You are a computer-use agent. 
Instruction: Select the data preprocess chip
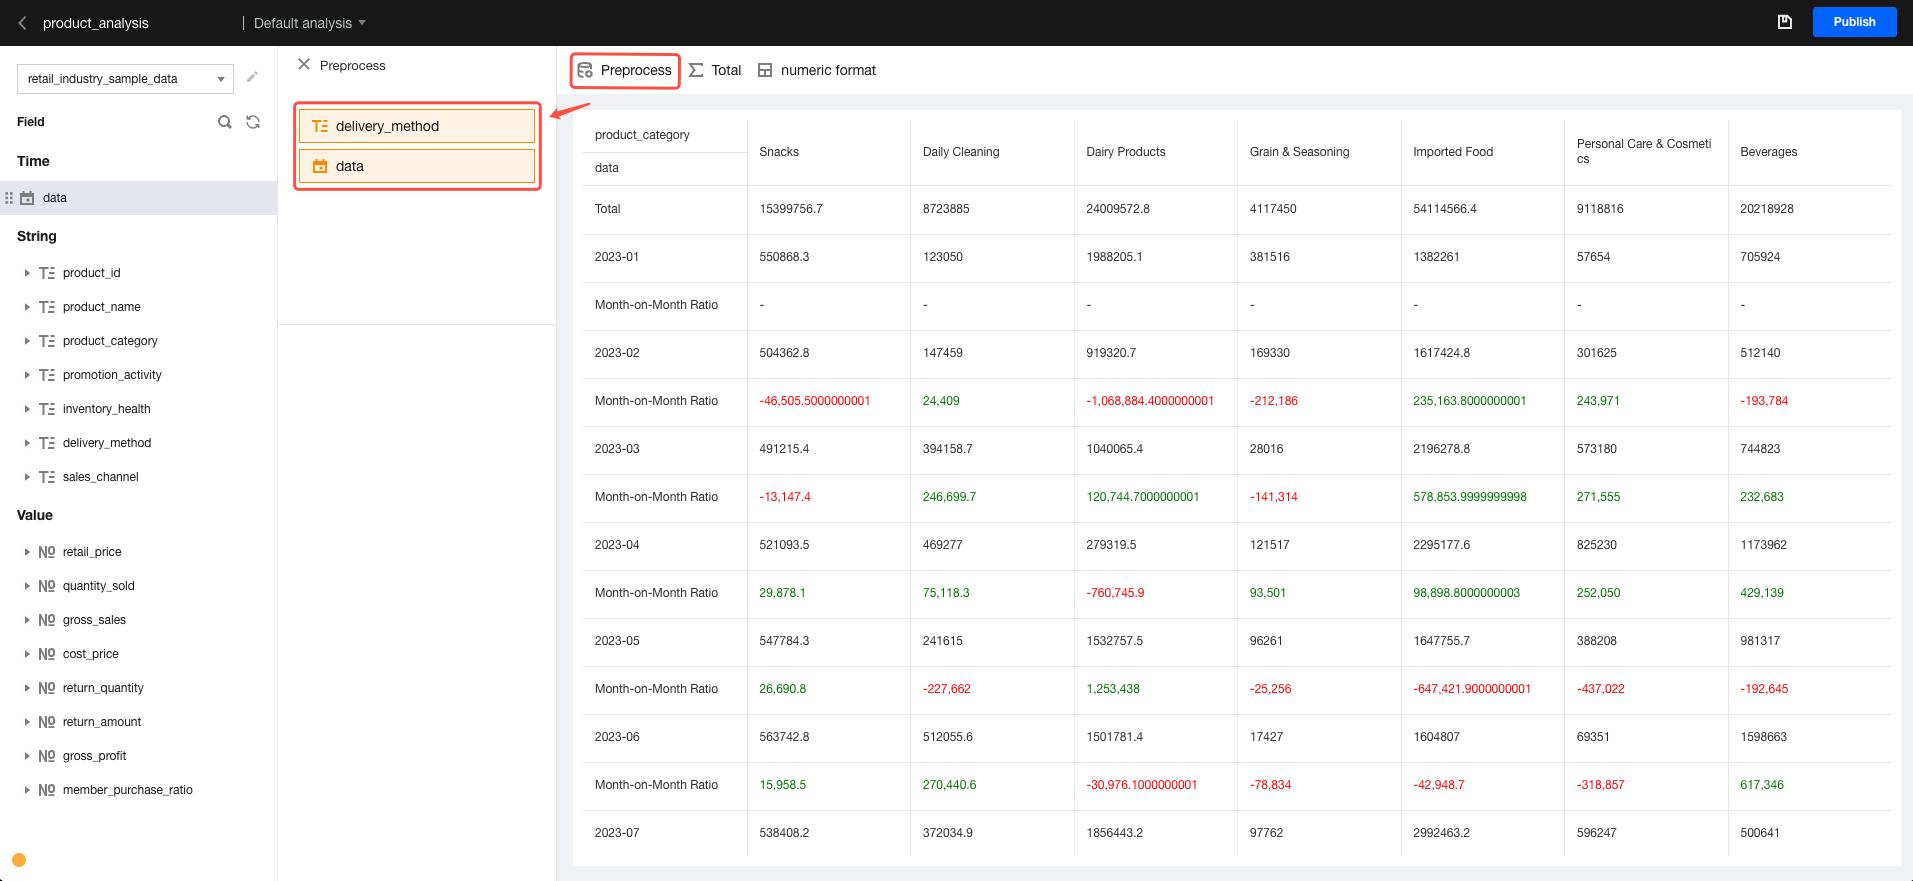(x=417, y=166)
